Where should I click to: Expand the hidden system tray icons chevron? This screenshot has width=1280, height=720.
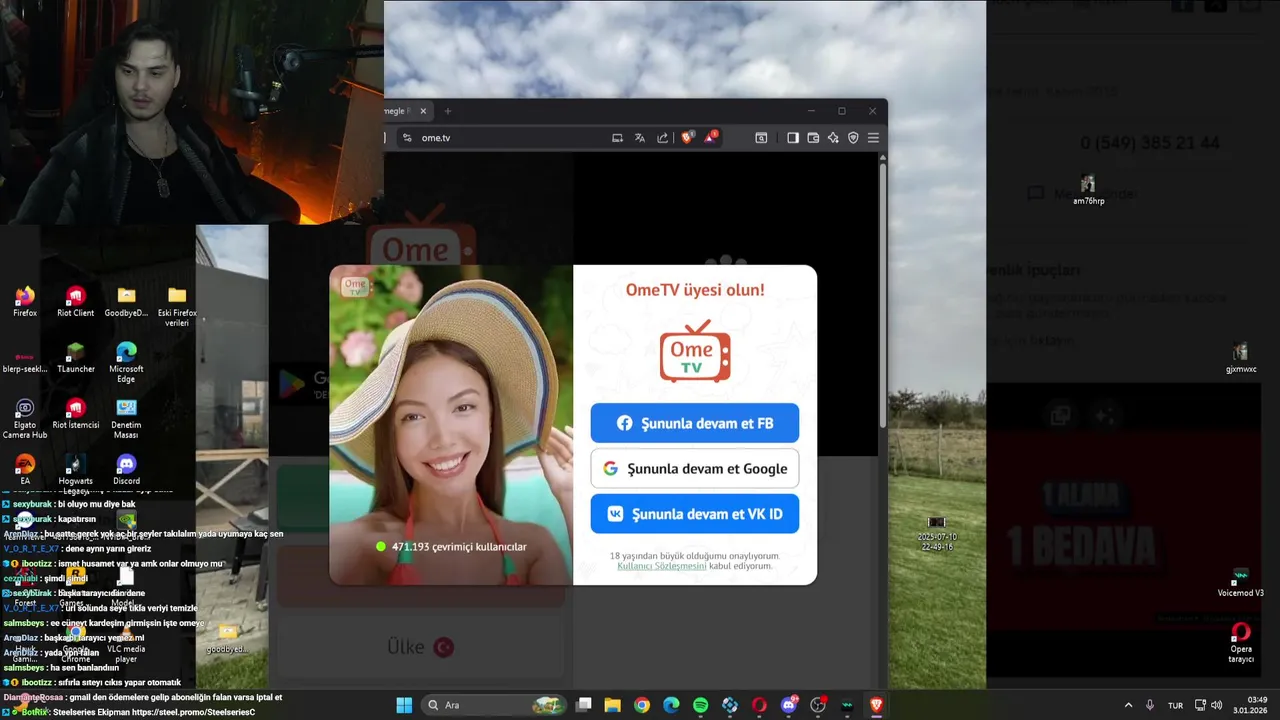(x=1128, y=705)
